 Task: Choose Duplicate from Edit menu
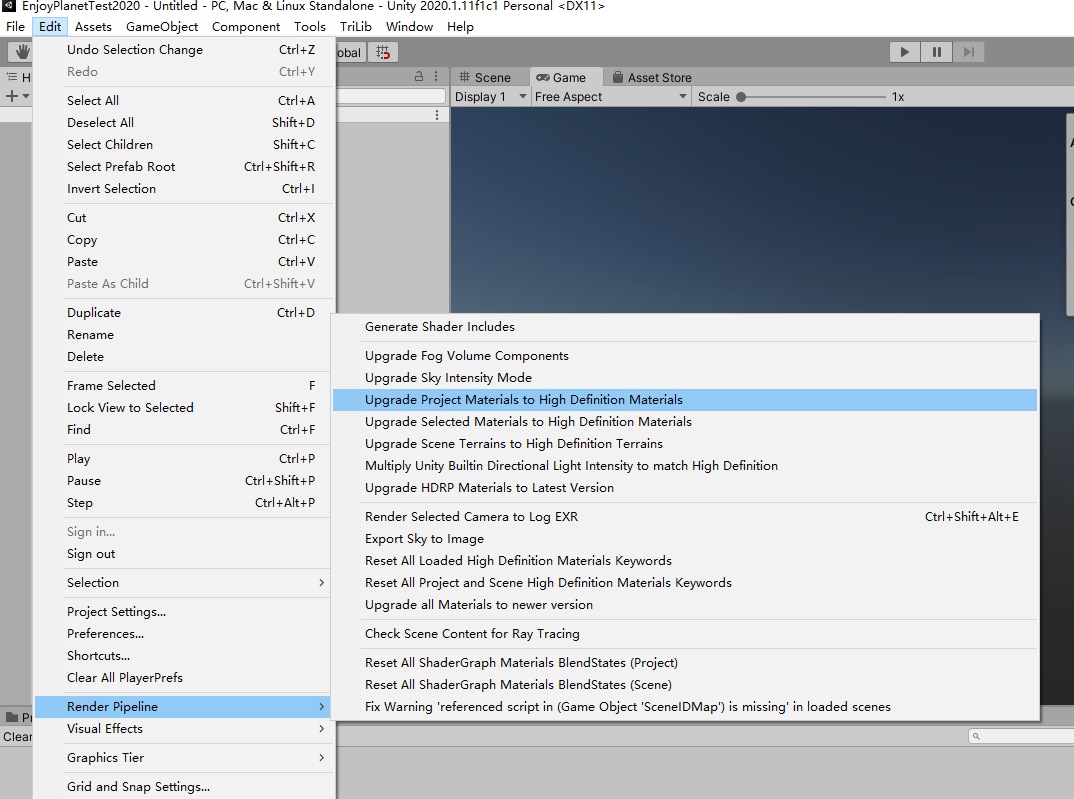185,313
